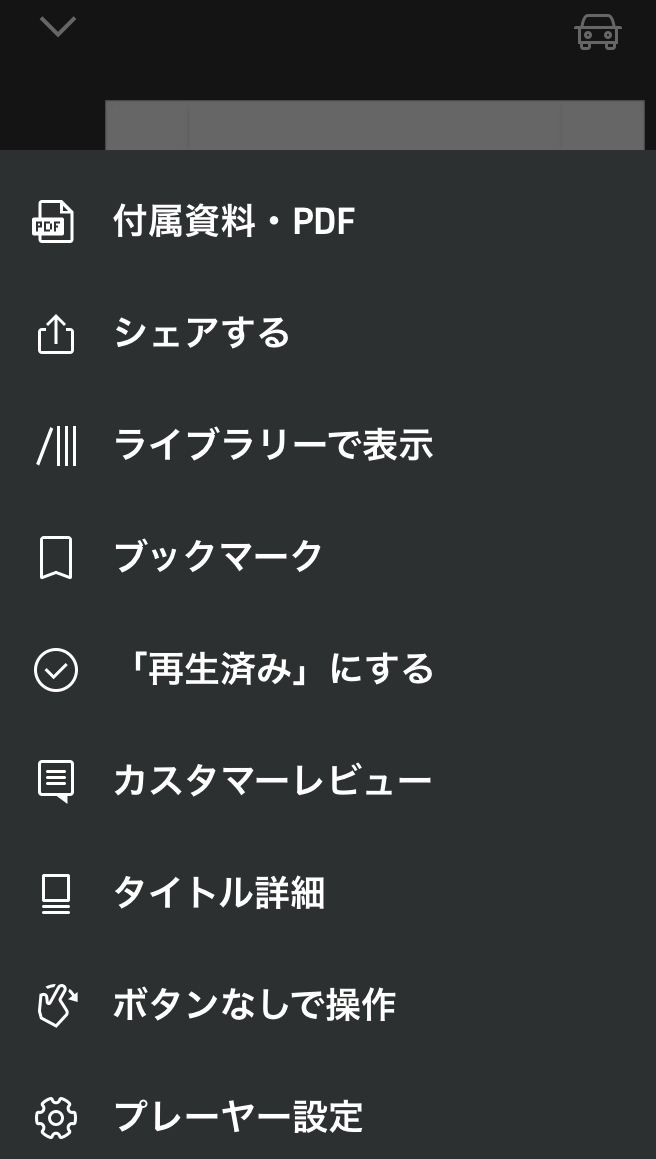Select タイトル詳細 menu entry

point(219,893)
